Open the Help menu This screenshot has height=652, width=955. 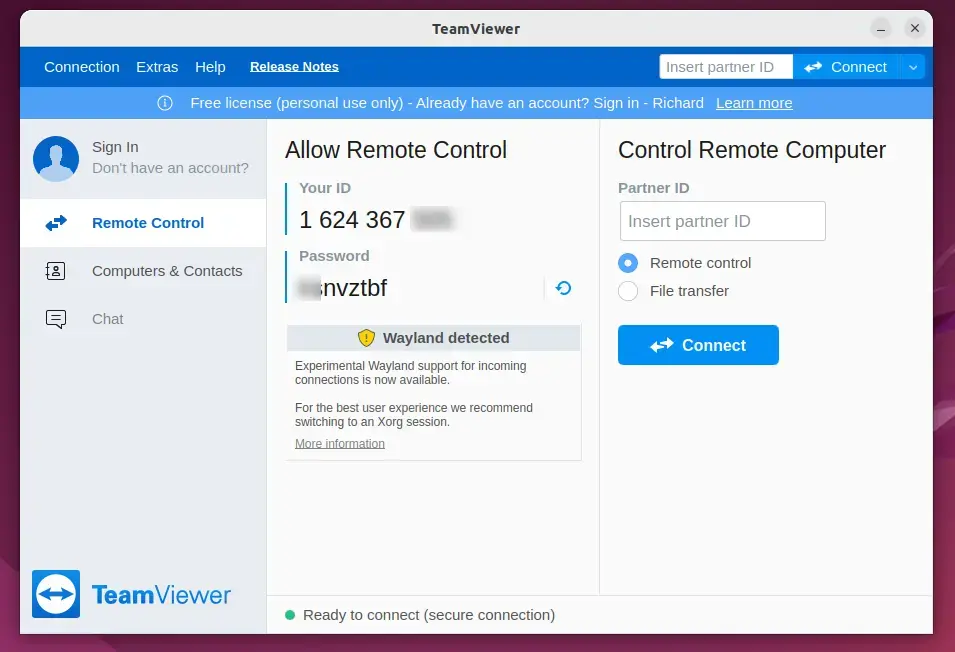(x=210, y=66)
